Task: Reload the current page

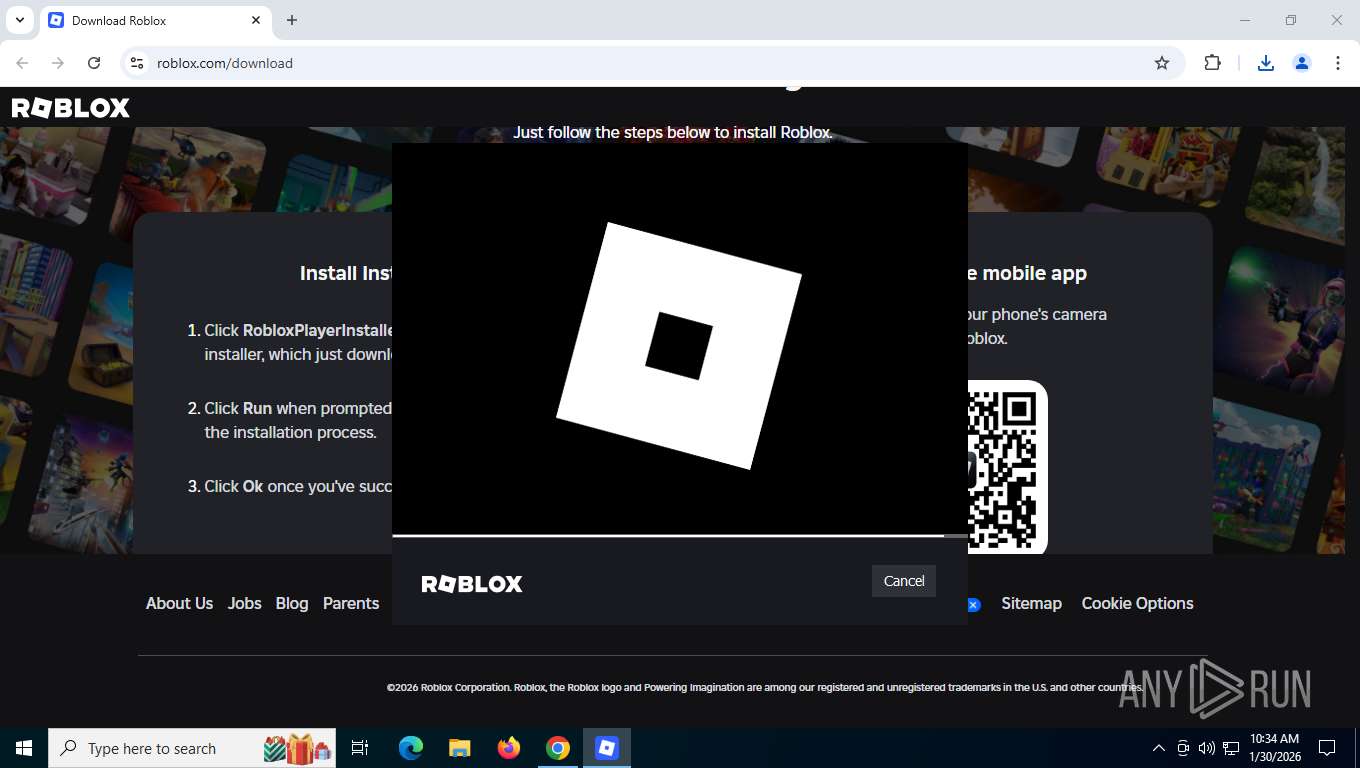Action: [94, 63]
